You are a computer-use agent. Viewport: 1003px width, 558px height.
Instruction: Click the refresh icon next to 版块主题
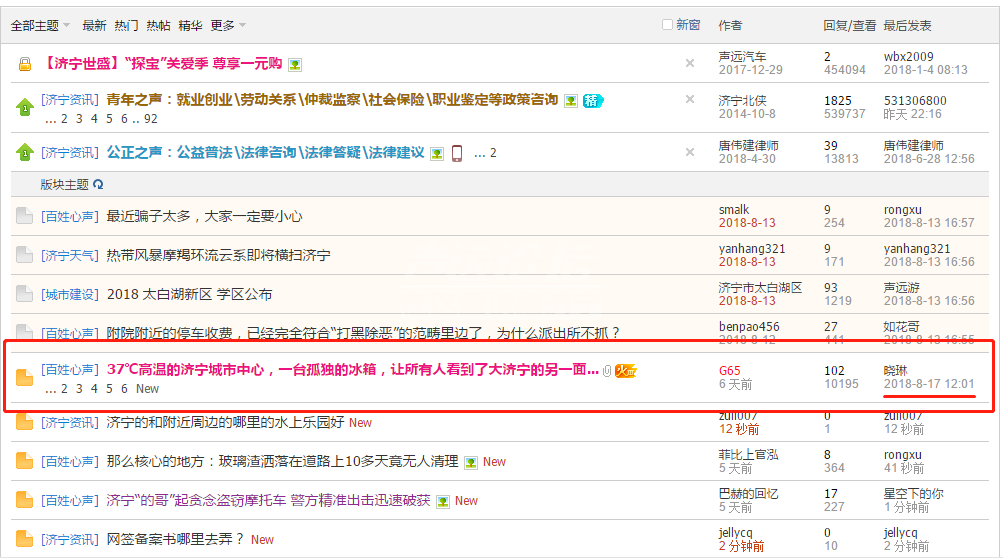(98, 184)
